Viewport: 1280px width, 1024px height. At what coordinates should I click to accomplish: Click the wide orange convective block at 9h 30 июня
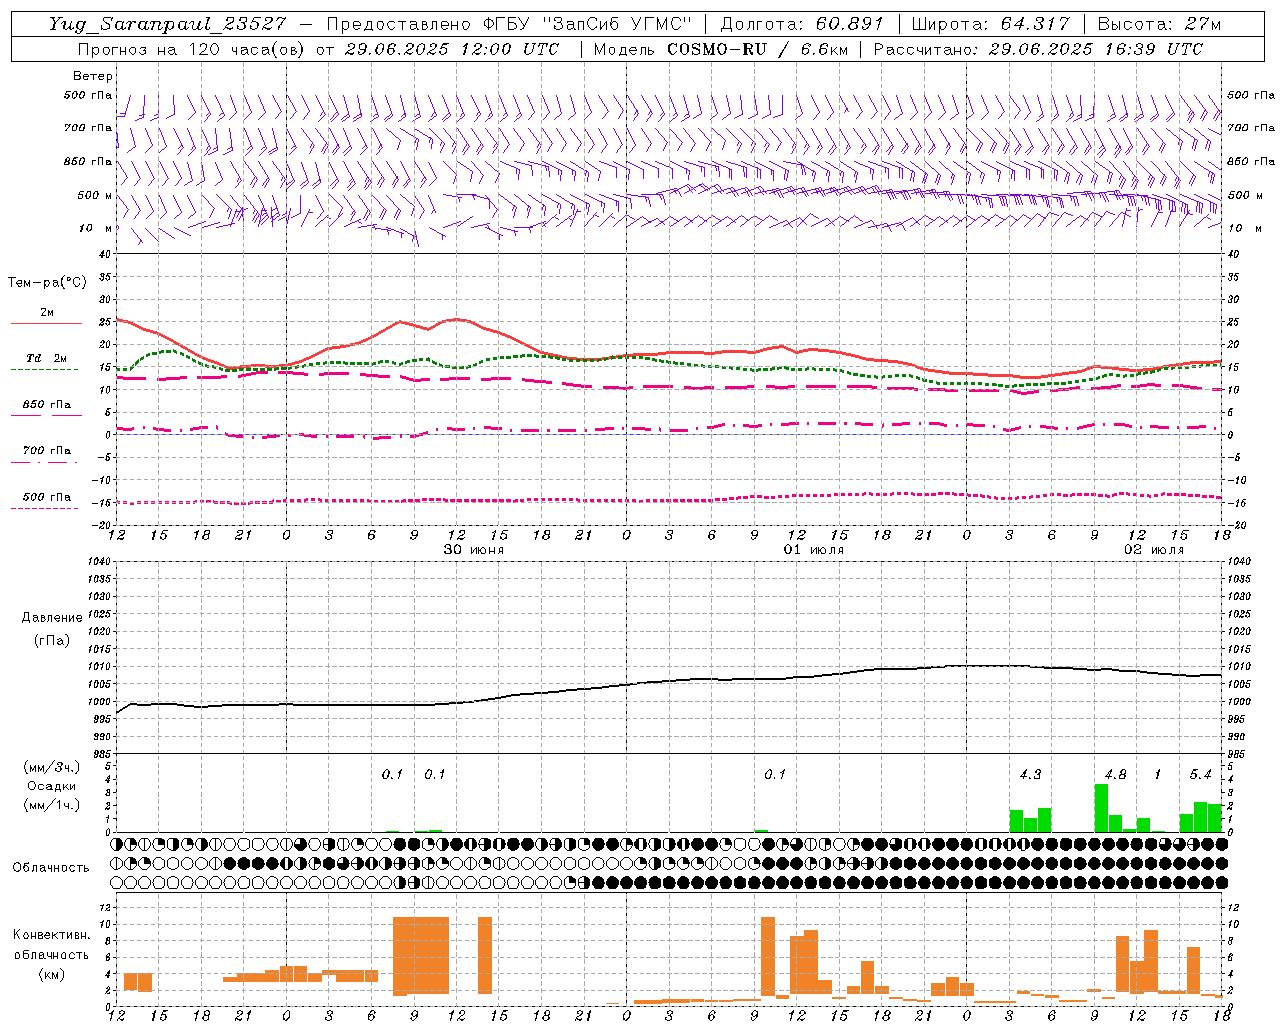[x=421, y=956]
